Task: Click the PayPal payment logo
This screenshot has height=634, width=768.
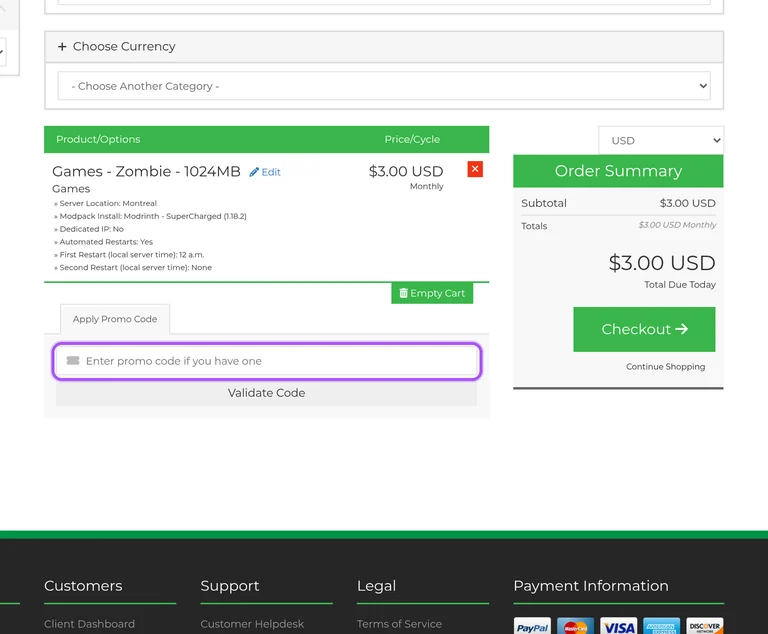Action: point(532,626)
